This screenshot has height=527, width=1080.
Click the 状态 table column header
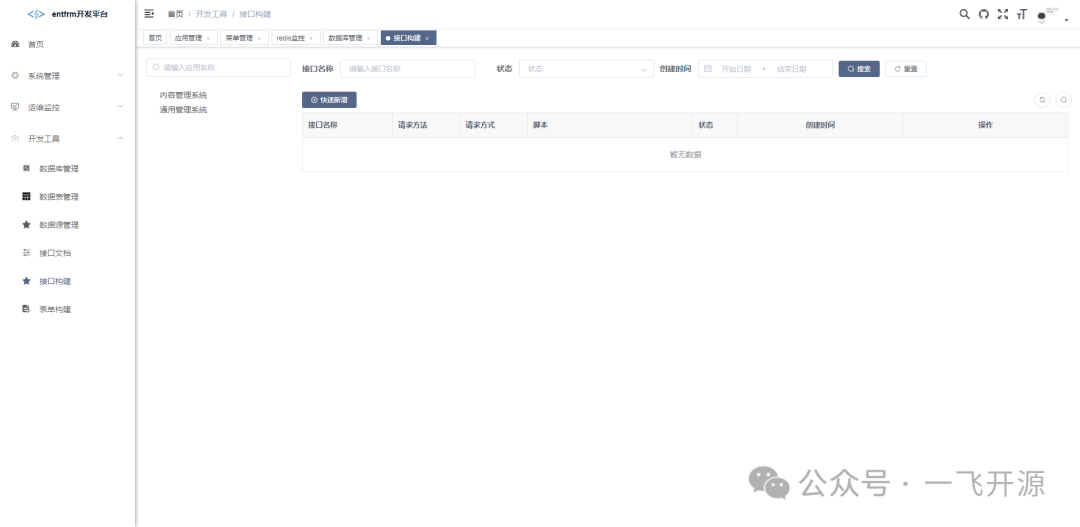(x=715, y=125)
